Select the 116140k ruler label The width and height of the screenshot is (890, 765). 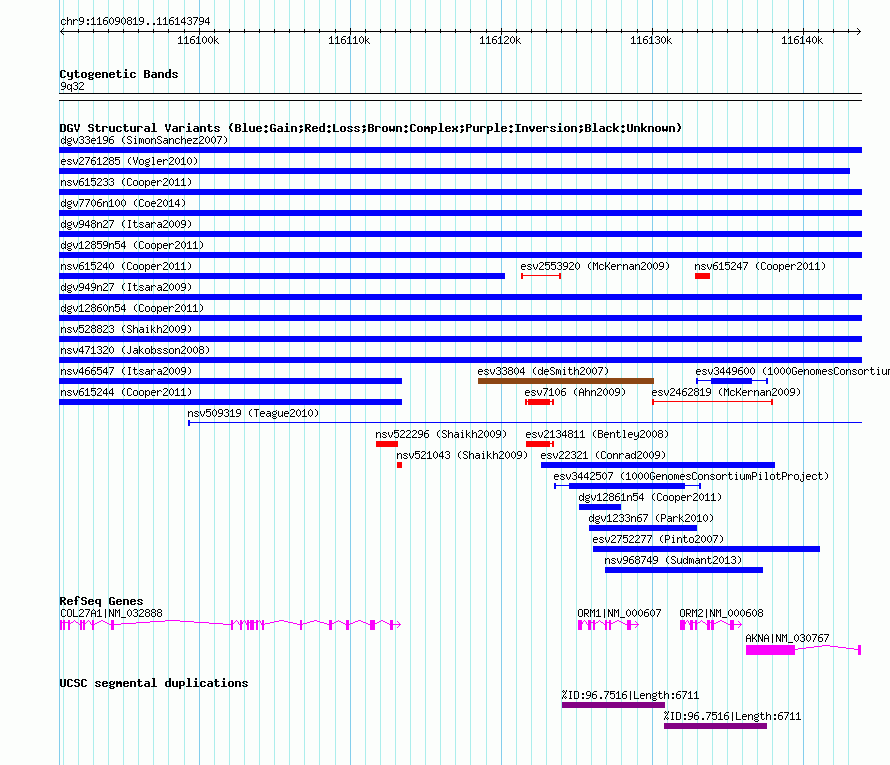coord(802,40)
